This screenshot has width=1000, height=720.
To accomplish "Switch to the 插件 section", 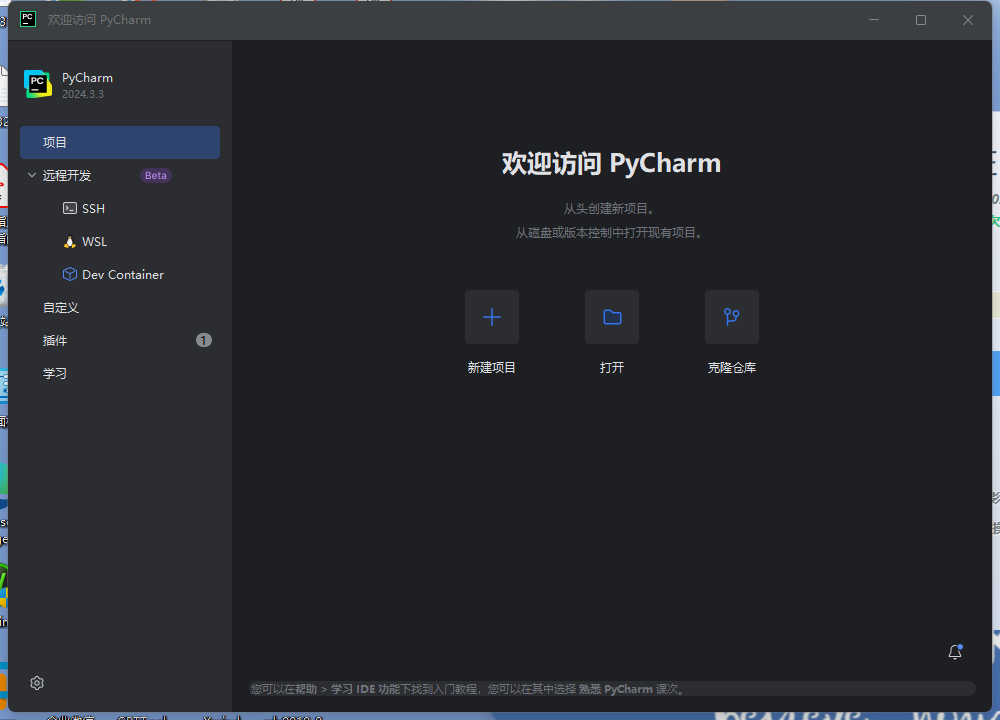I will click(55, 341).
